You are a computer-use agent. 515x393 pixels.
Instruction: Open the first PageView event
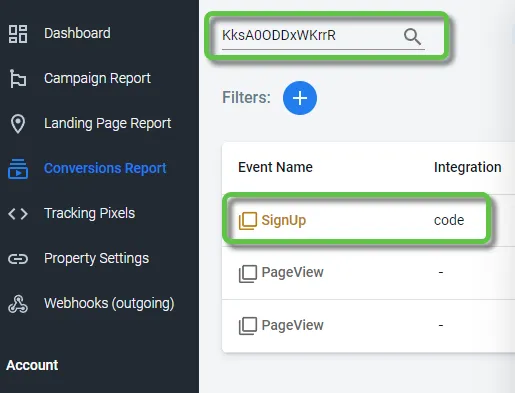292,273
